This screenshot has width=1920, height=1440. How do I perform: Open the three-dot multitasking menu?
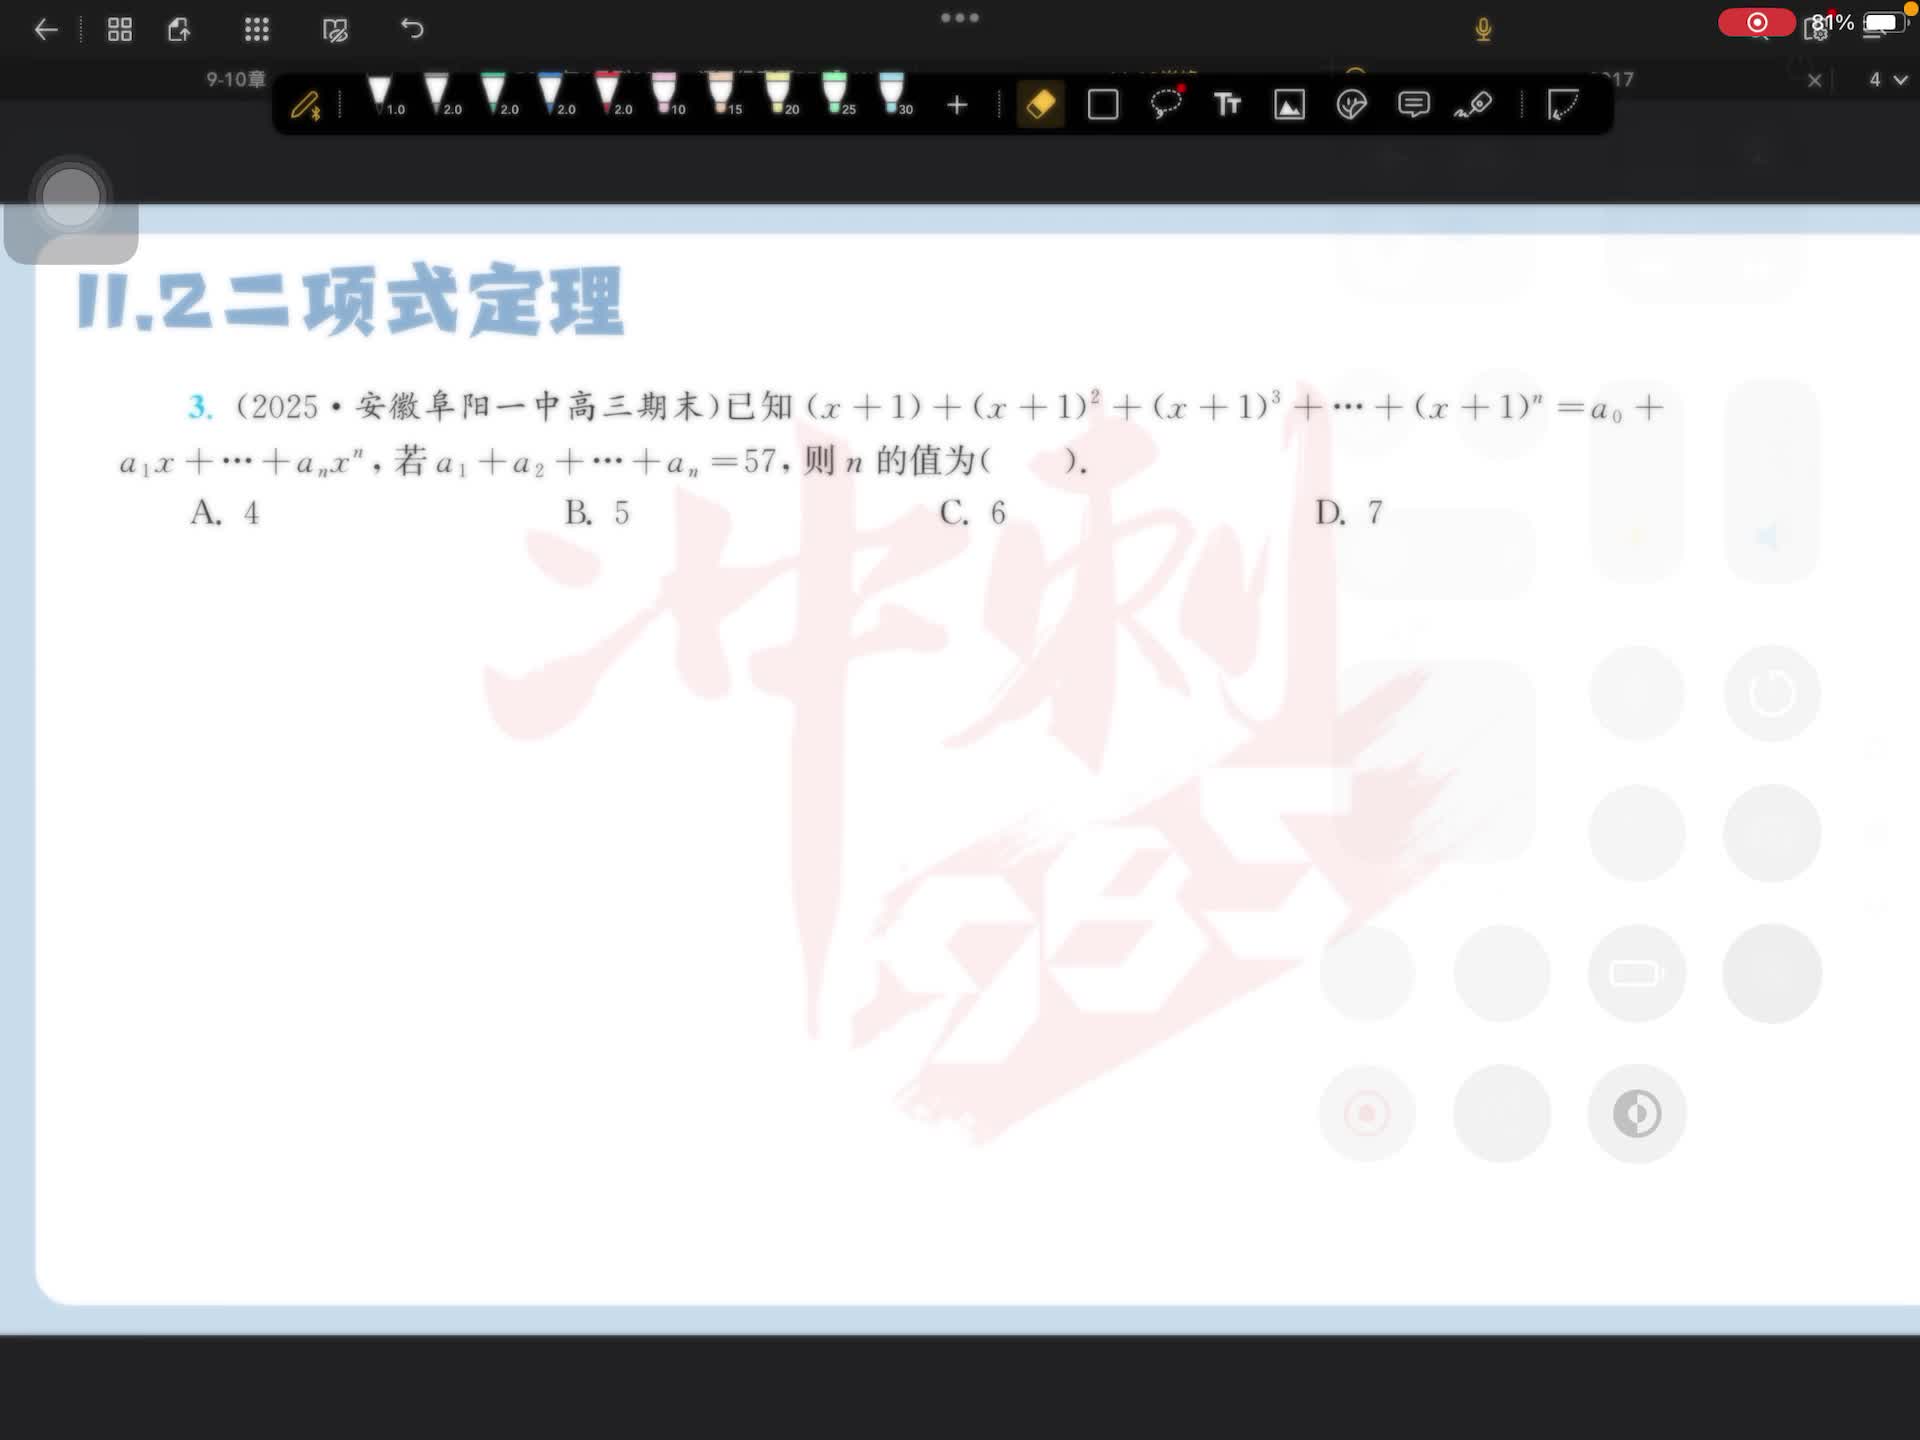[x=959, y=17]
